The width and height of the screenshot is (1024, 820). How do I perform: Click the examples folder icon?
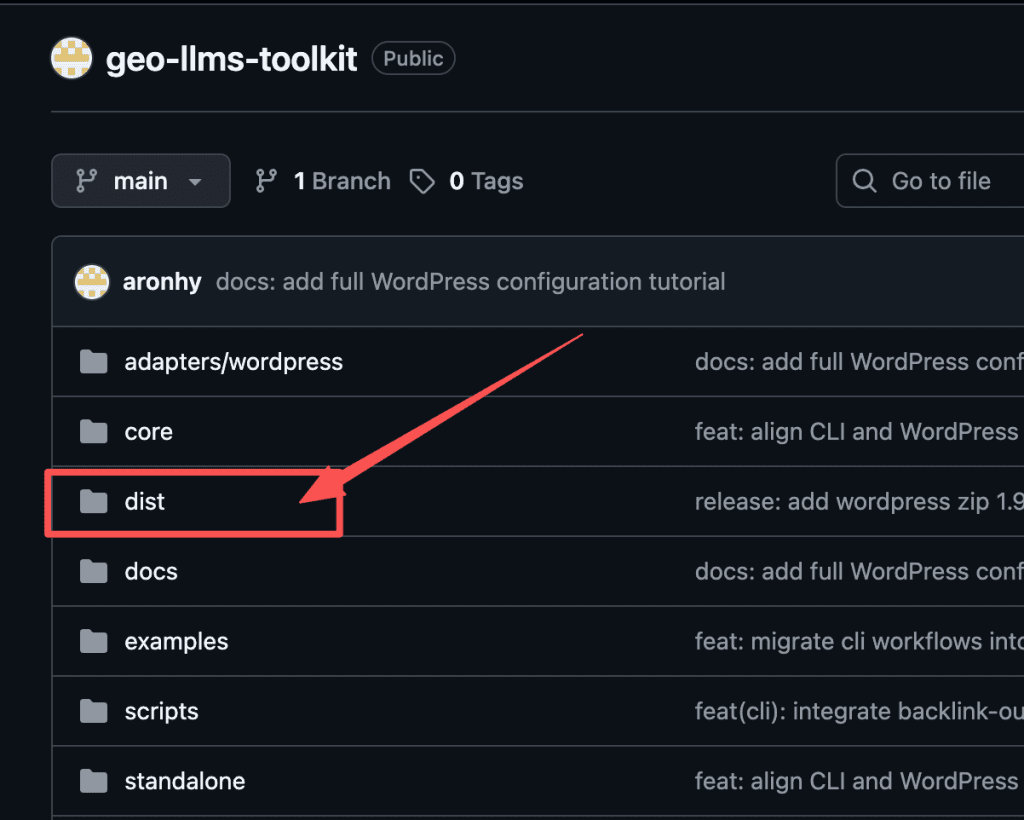point(94,641)
